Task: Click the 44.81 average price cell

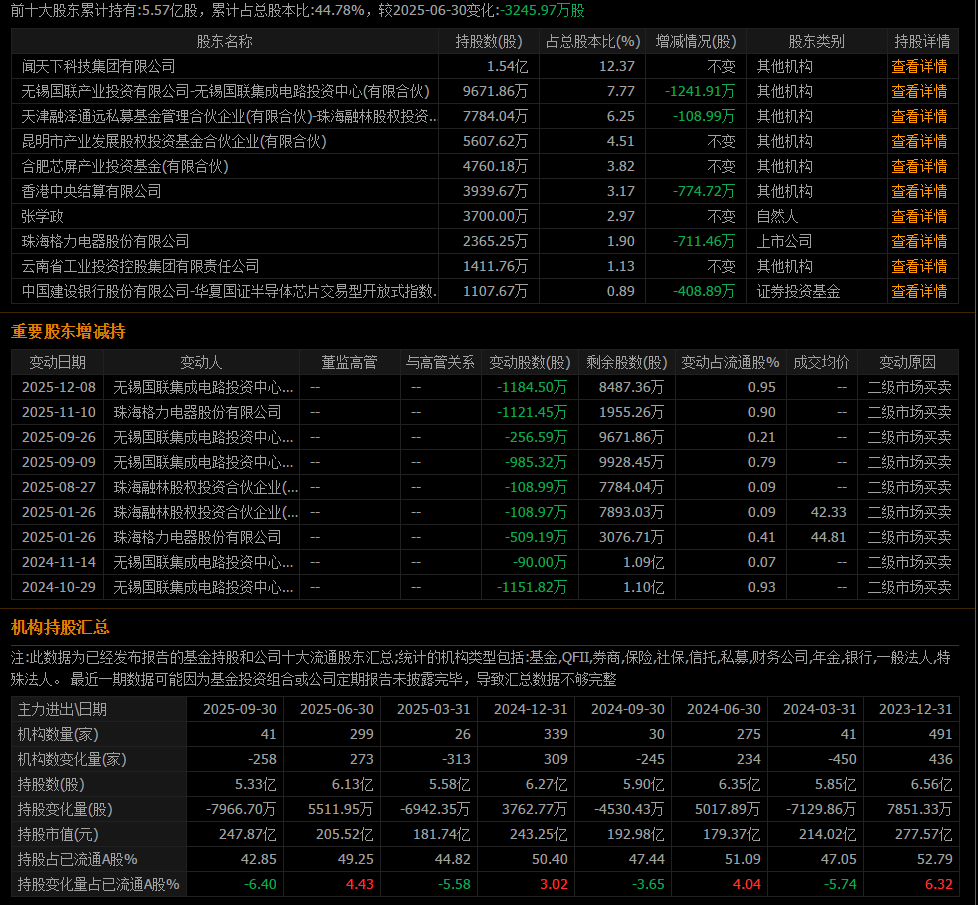Action: pyautogui.click(x=828, y=537)
